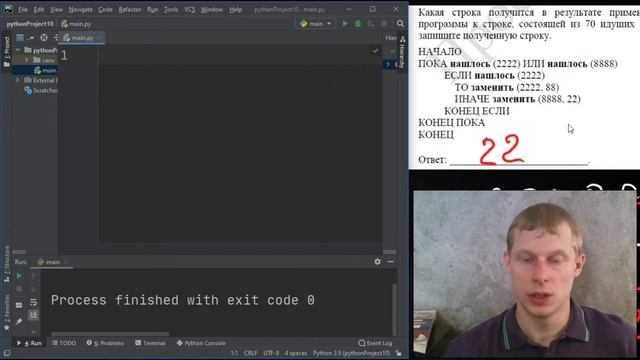This screenshot has height=360, width=640.
Task: Open the Run tool window button
Action: click(x=29, y=343)
